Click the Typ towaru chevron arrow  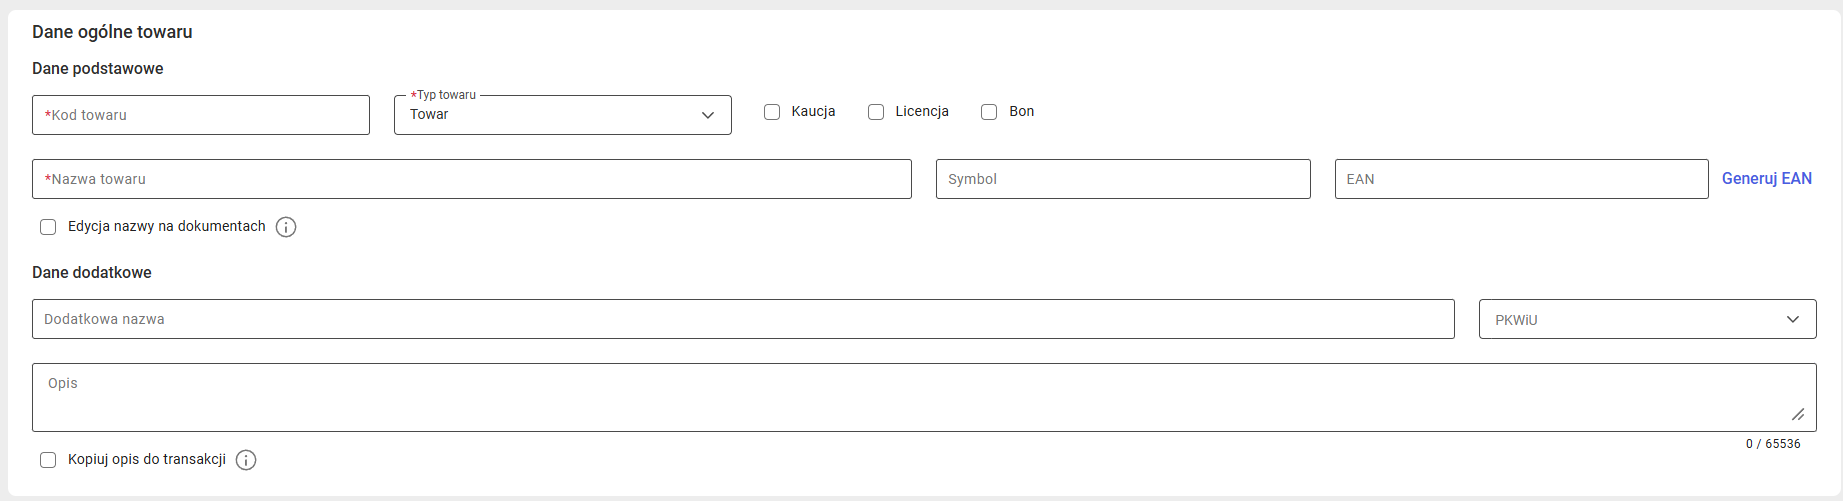click(x=708, y=115)
